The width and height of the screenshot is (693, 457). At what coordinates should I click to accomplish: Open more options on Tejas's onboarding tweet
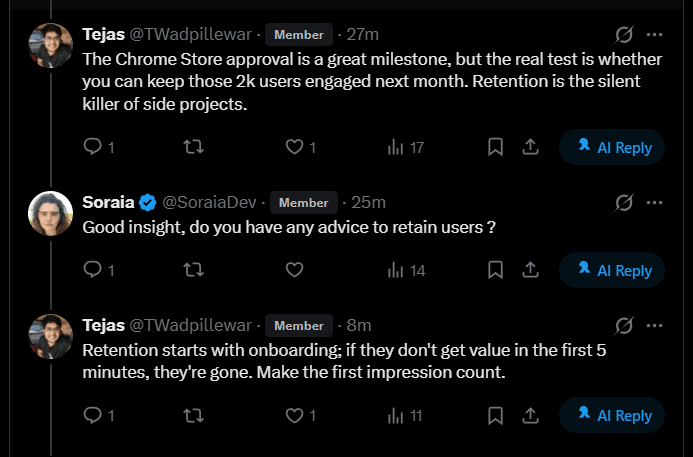(655, 325)
